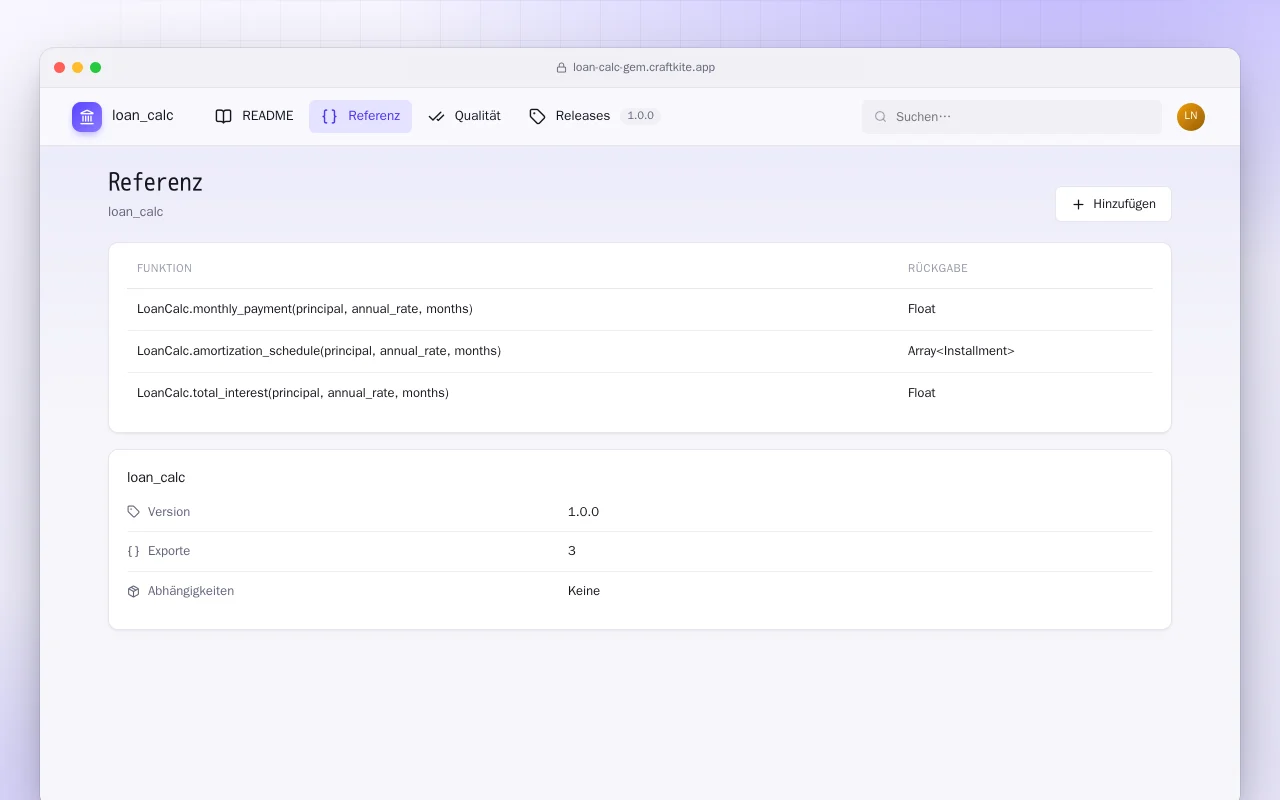Open the README tab
The image size is (1280, 800).
[254, 116]
